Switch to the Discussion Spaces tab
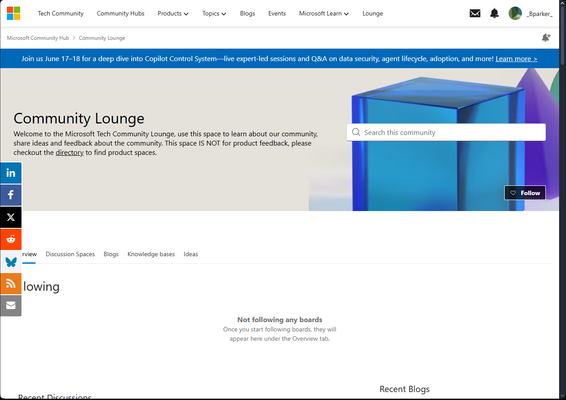Screen dimensions: 566x400 (x=70, y=254)
